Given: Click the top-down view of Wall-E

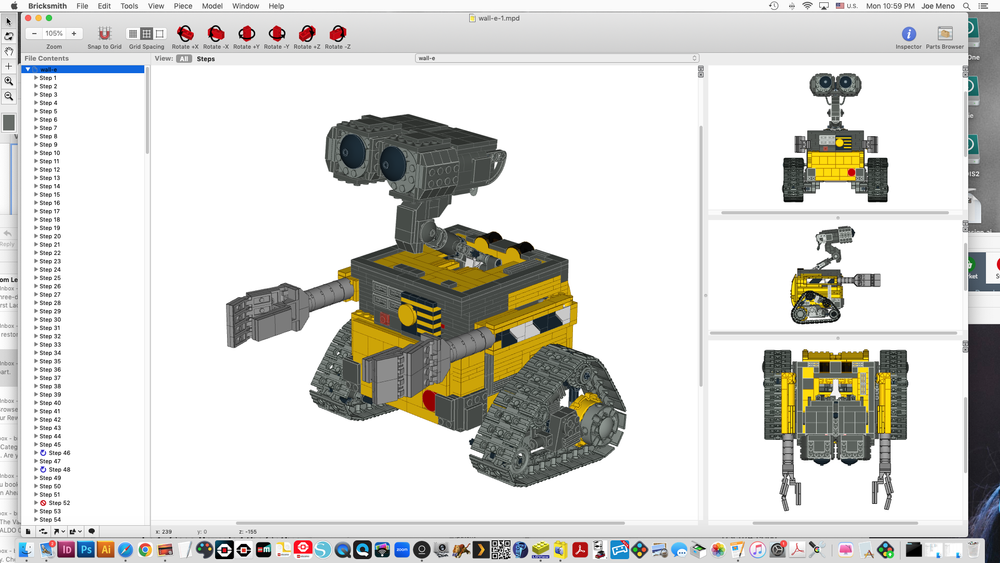Looking at the screenshot, I should tap(835, 428).
